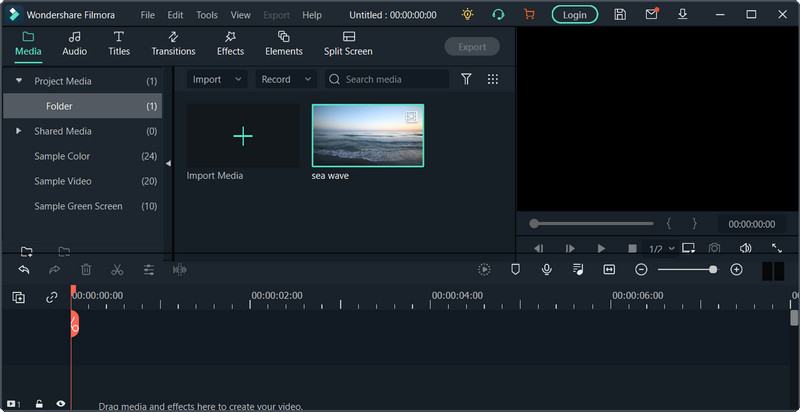Toggle the preview volume speaker

click(x=745, y=248)
